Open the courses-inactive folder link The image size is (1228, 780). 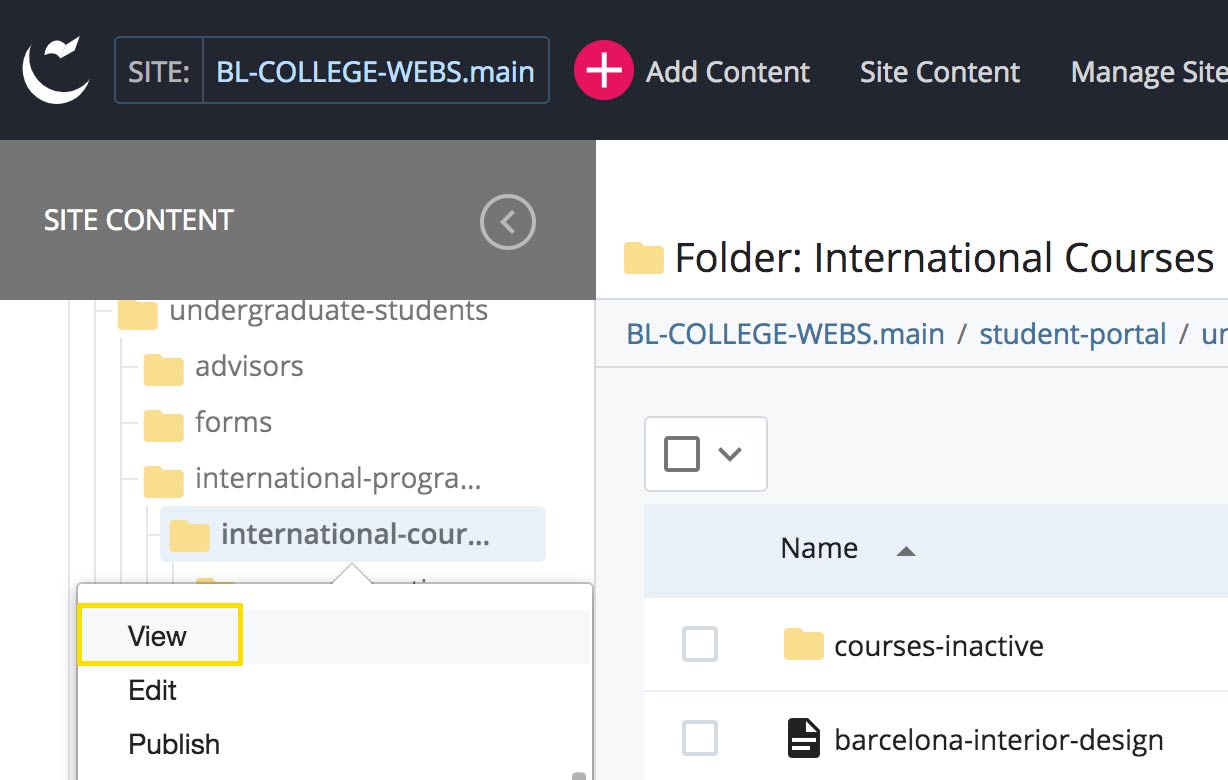(939, 645)
